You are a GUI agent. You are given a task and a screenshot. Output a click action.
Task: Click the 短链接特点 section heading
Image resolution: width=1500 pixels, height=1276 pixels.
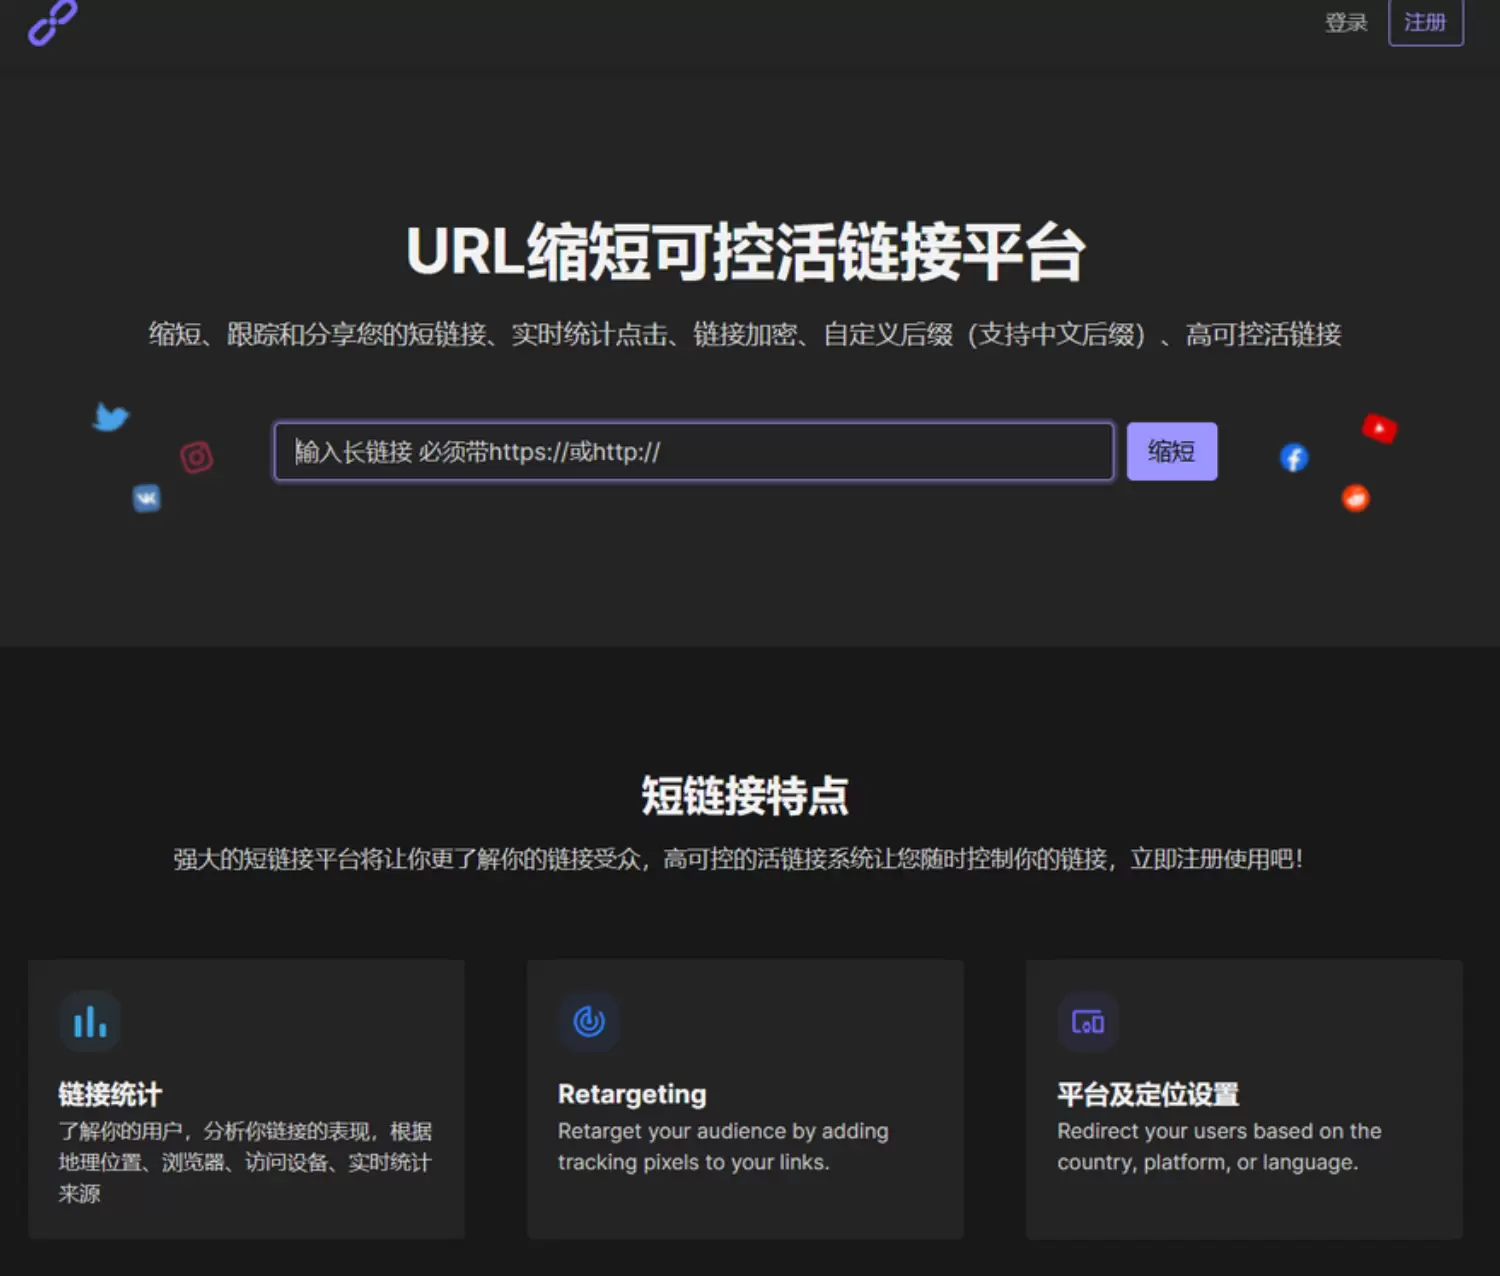(x=745, y=796)
